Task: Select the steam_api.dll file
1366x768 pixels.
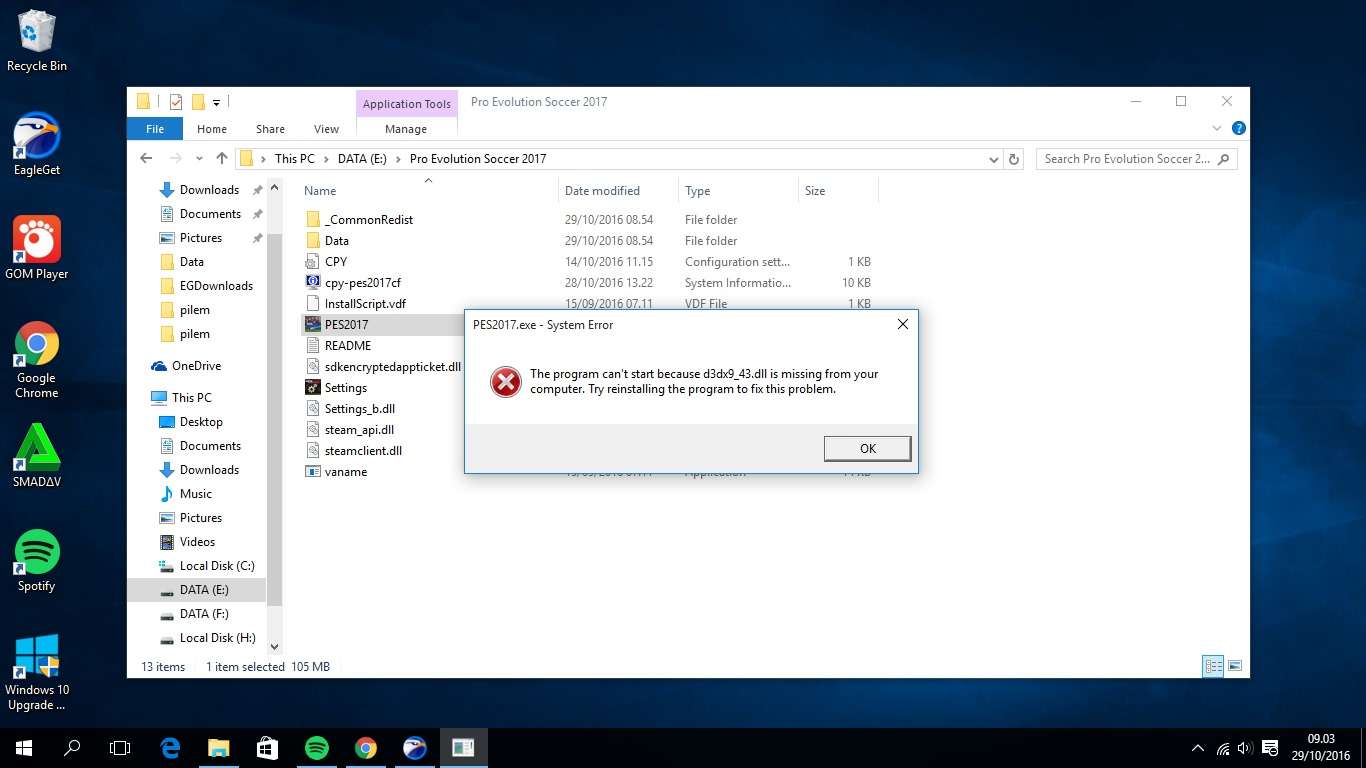Action: (359, 430)
